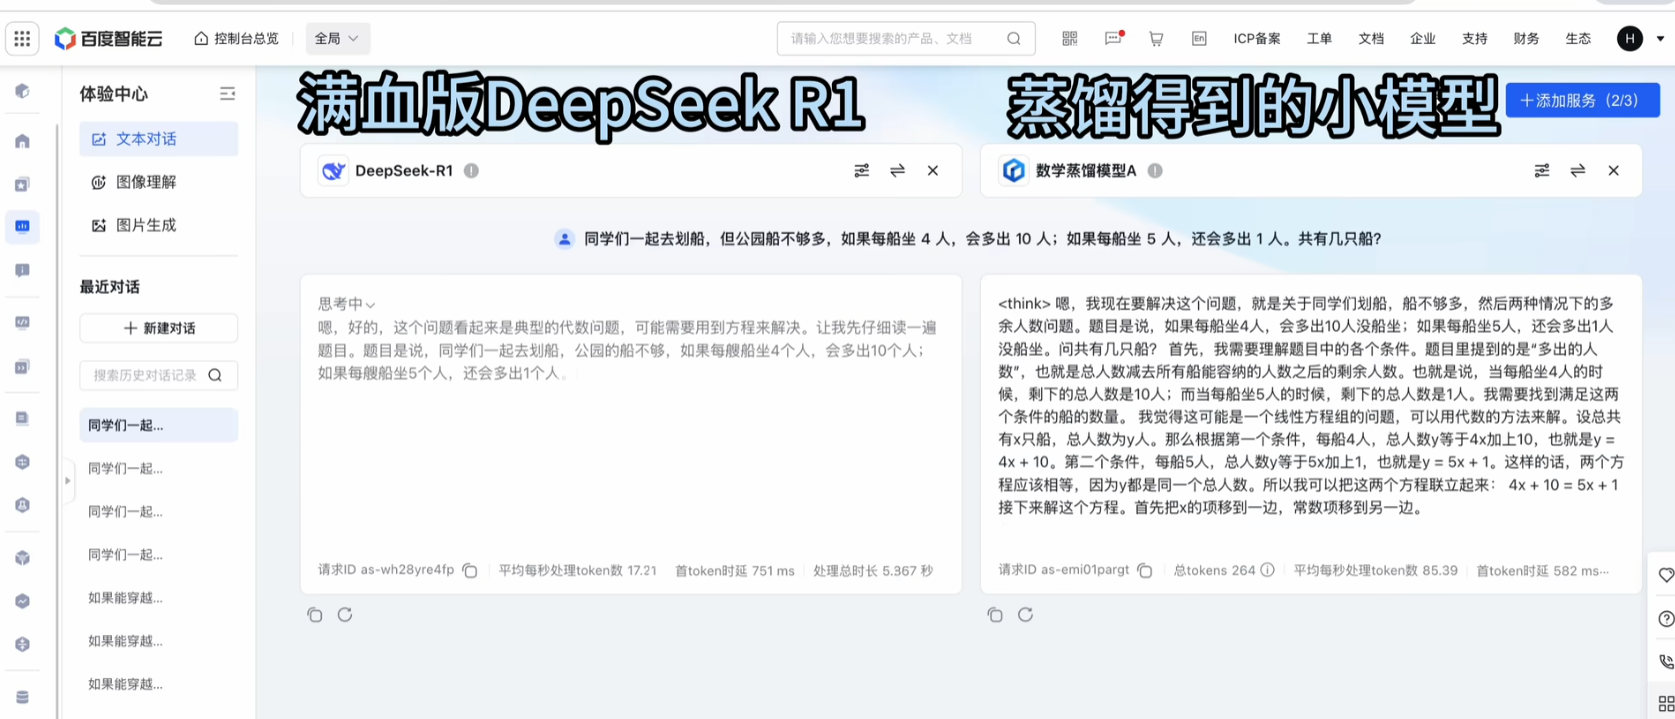The image size is (1675, 719).
Task: Click the H user avatar
Action: tap(1630, 38)
